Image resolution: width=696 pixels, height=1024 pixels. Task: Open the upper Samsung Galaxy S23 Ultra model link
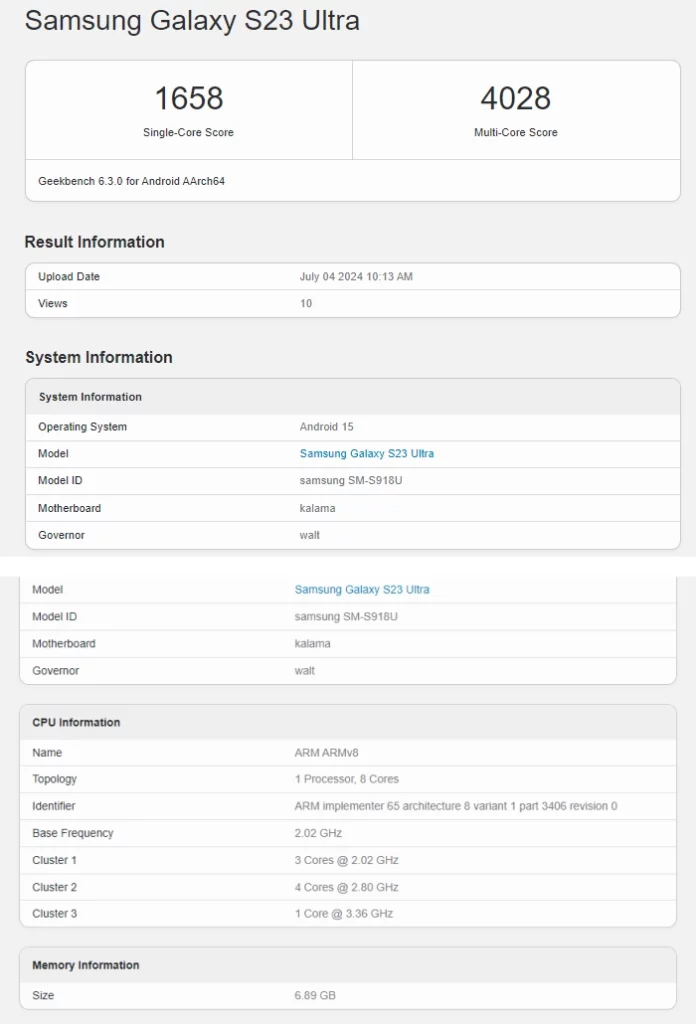366,453
